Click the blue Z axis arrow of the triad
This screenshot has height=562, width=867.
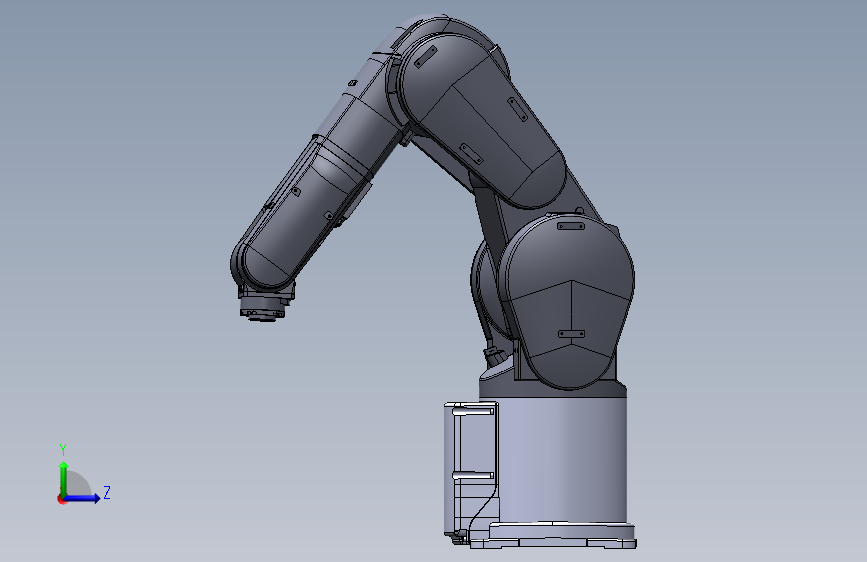coord(82,498)
